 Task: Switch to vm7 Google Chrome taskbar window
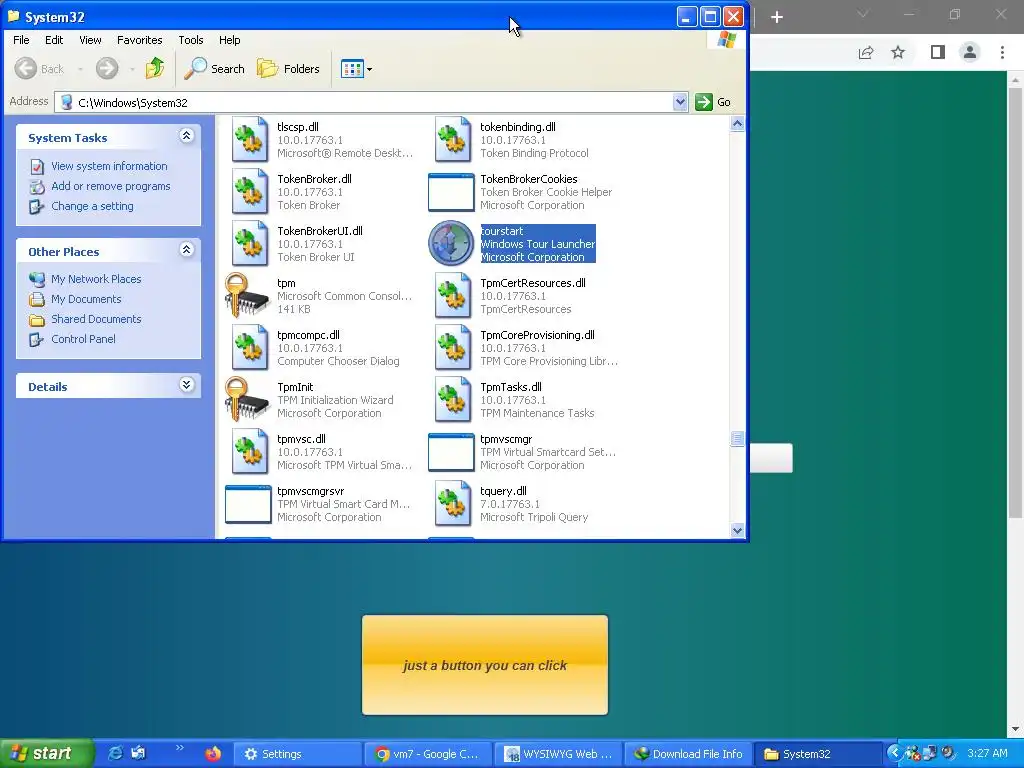tap(427, 754)
